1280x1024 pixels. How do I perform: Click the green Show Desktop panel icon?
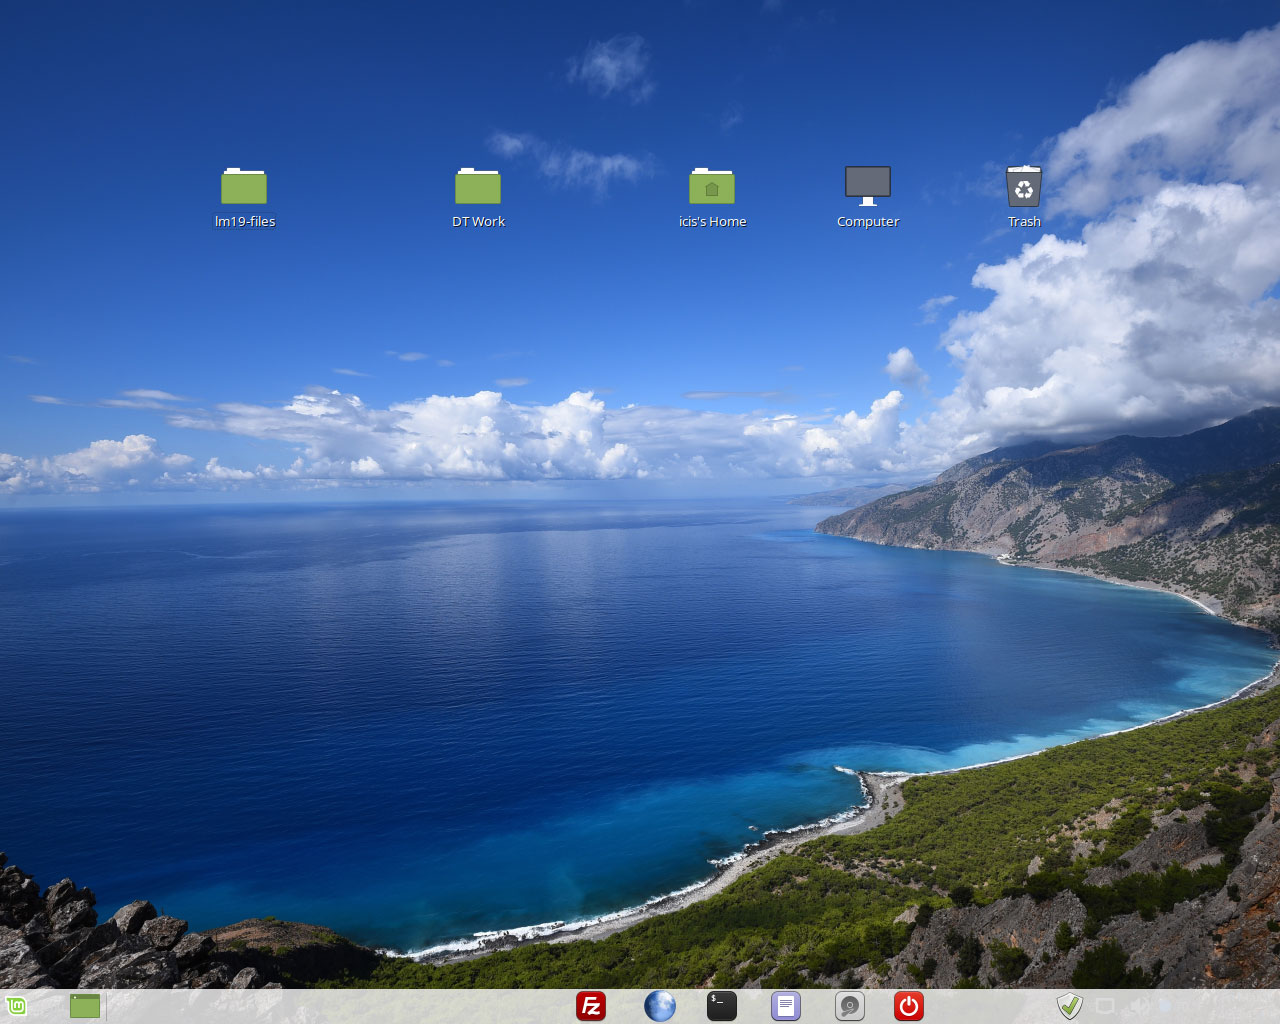click(85, 1006)
